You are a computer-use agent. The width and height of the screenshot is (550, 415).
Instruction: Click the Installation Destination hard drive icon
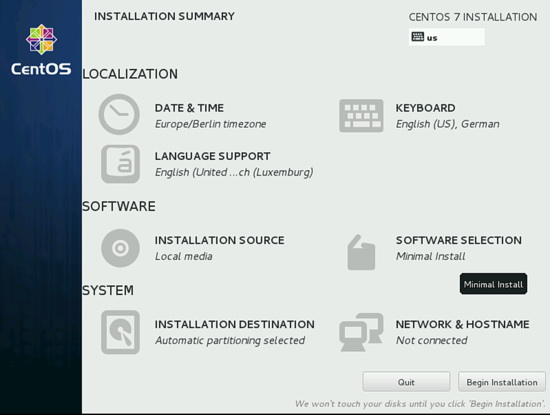[x=120, y=332]
